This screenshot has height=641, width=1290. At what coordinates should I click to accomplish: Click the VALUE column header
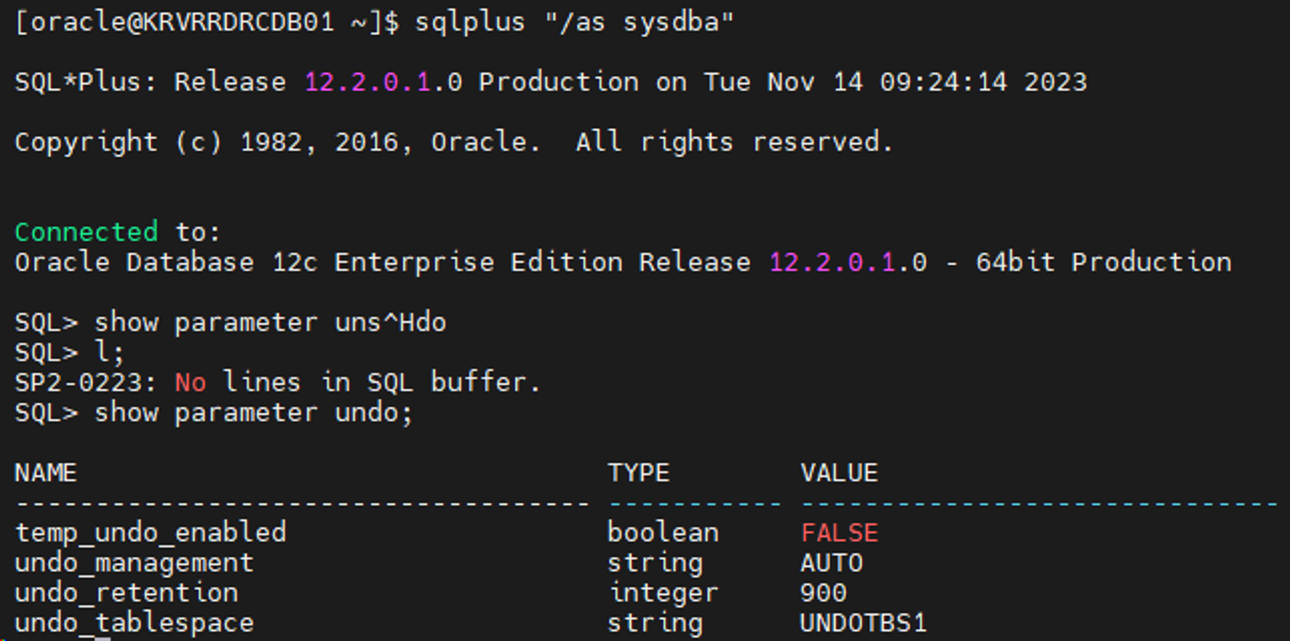coord(837,472)
